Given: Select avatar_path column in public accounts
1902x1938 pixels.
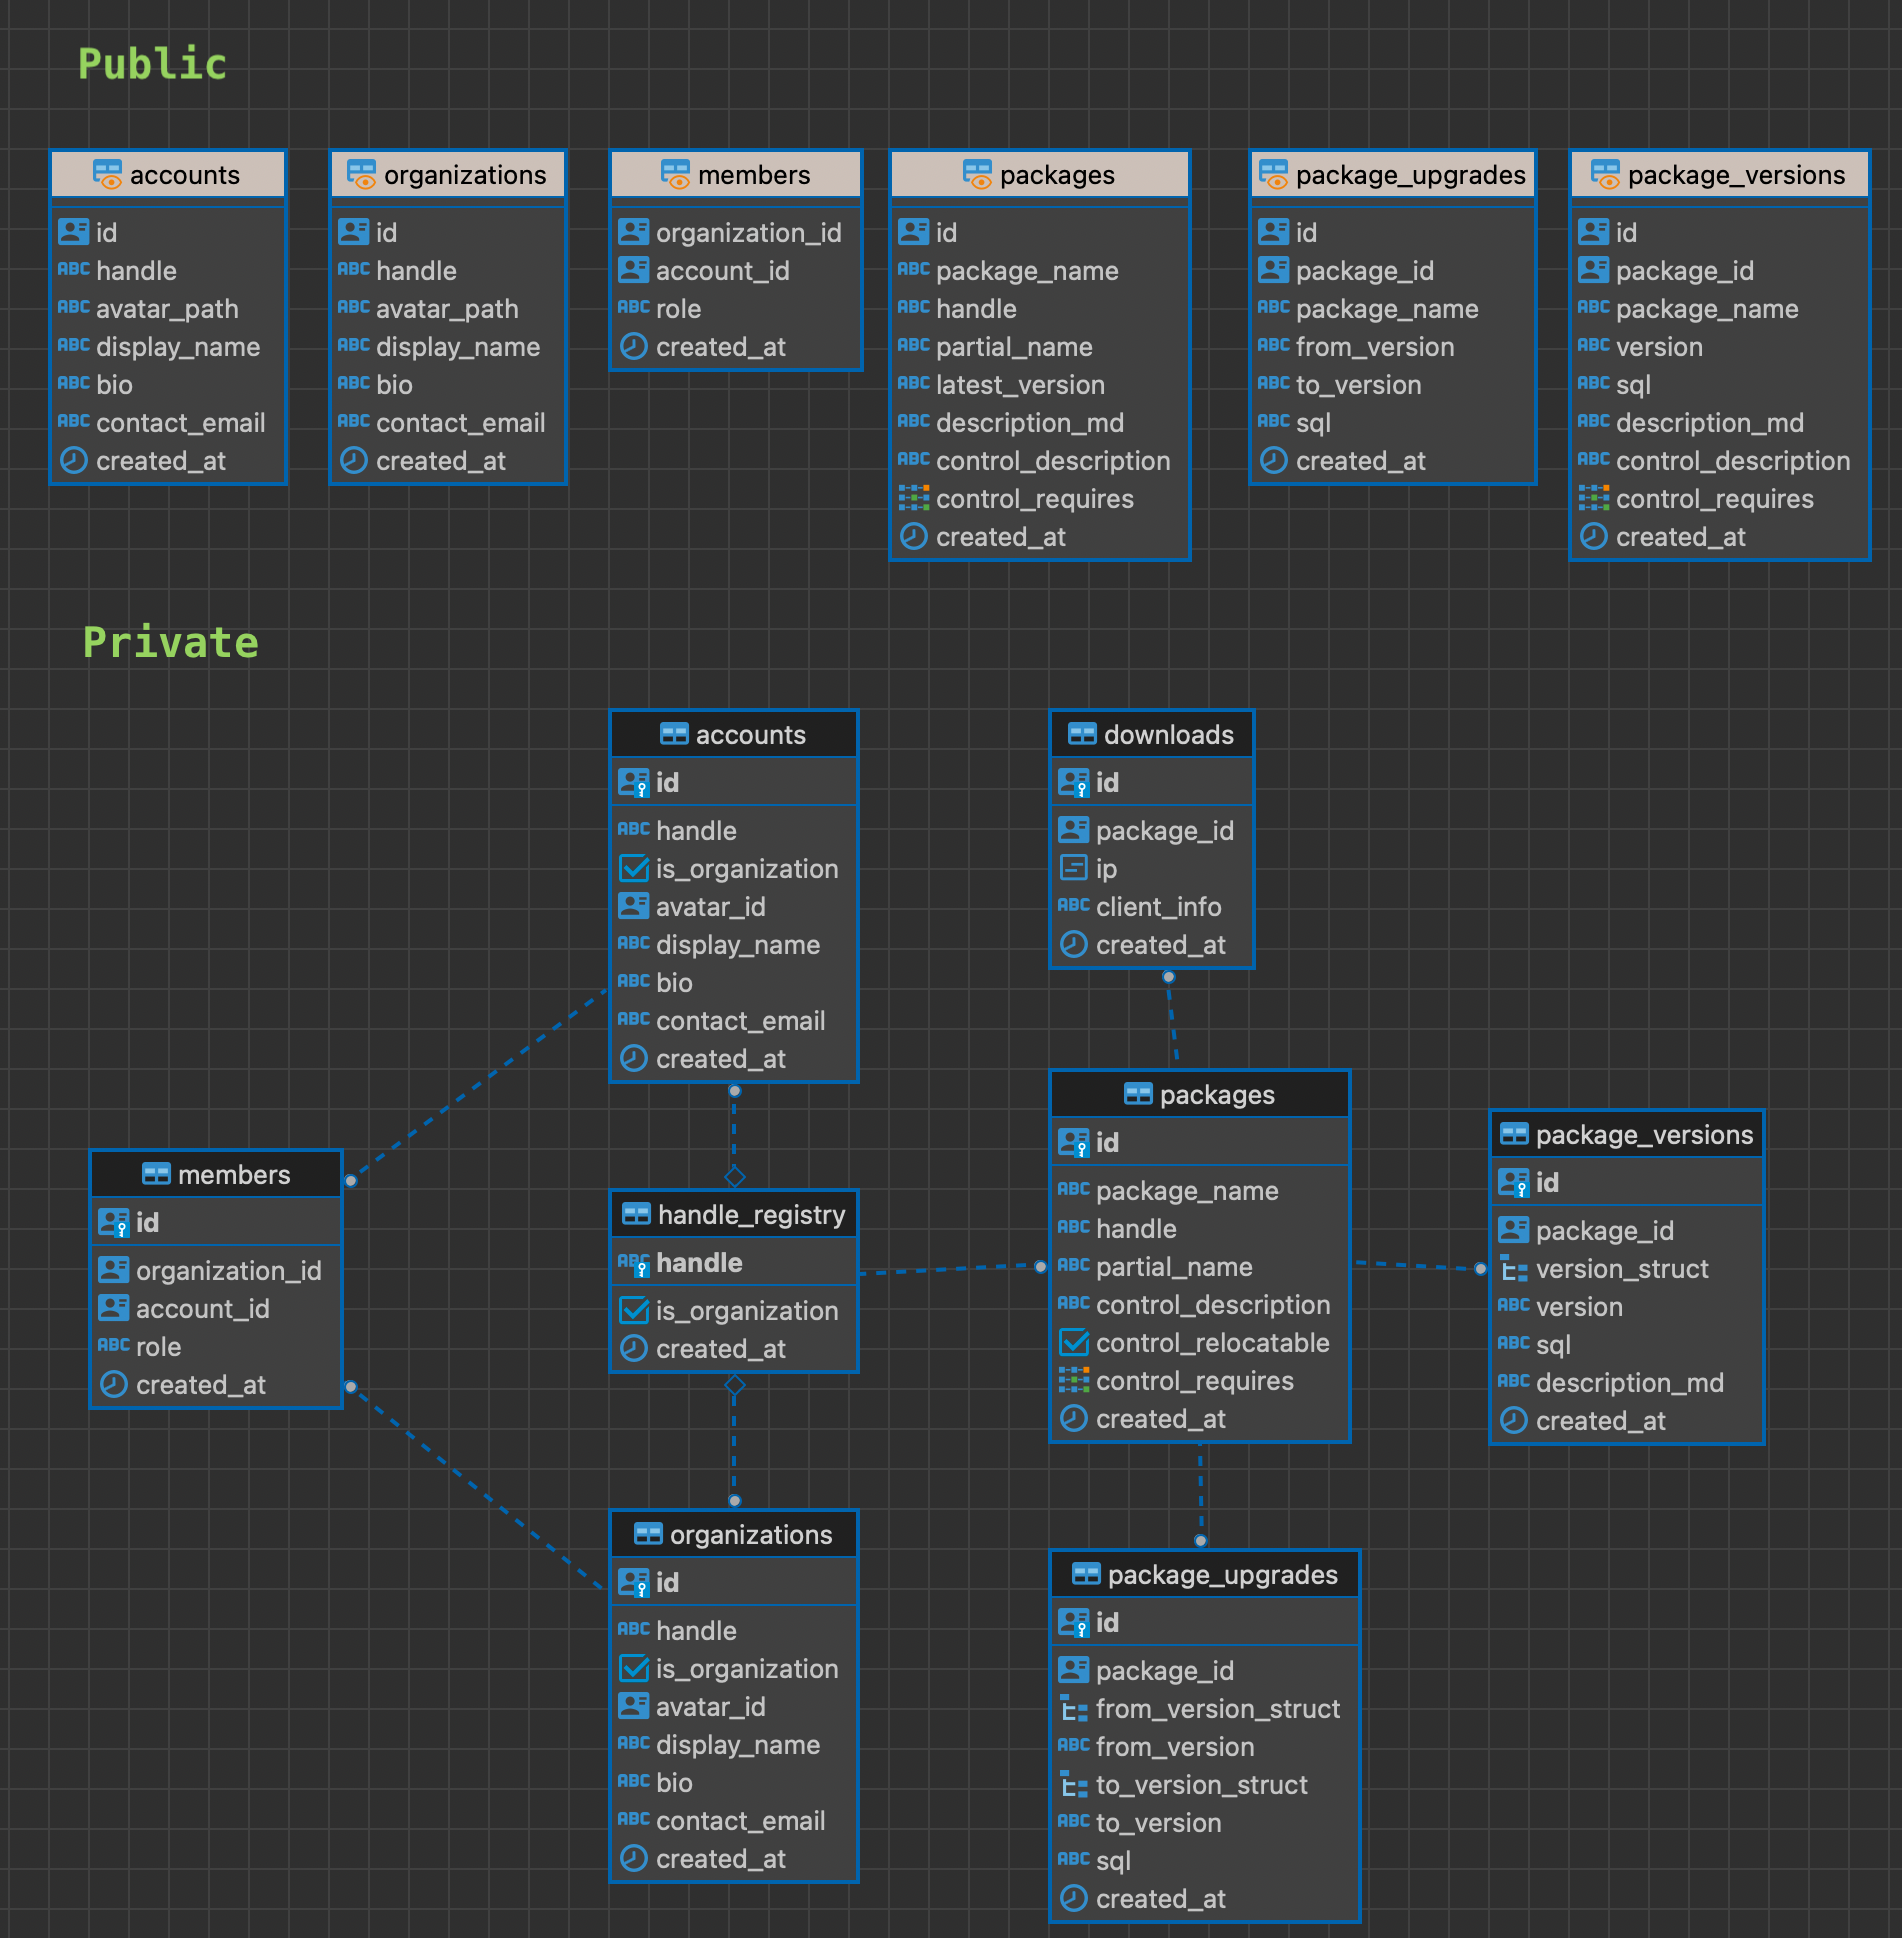Looking at the screenshot, I should coord(168,309).
